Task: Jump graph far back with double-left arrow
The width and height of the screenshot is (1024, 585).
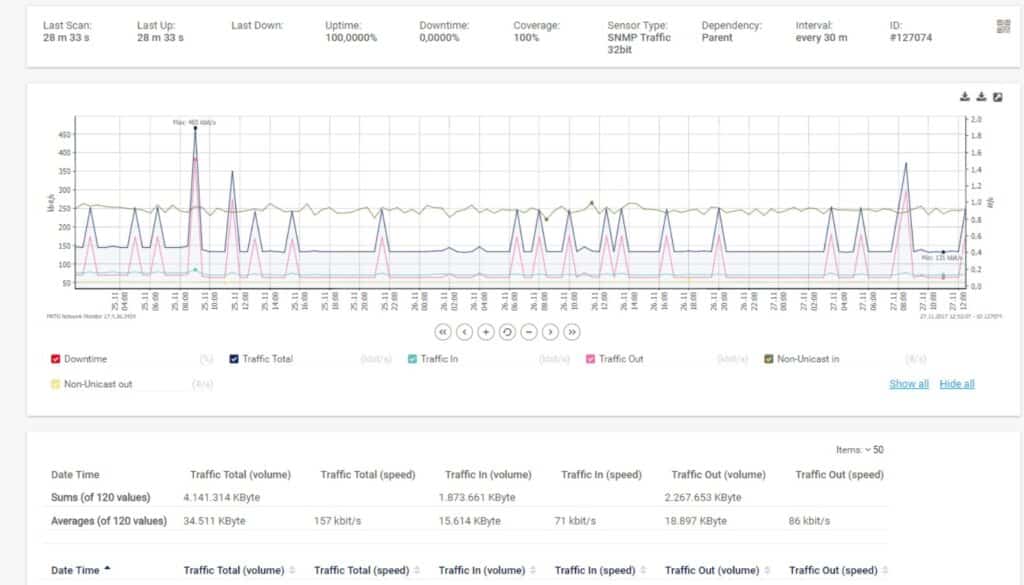Action: pyautogui.click(x=443, y=332)
